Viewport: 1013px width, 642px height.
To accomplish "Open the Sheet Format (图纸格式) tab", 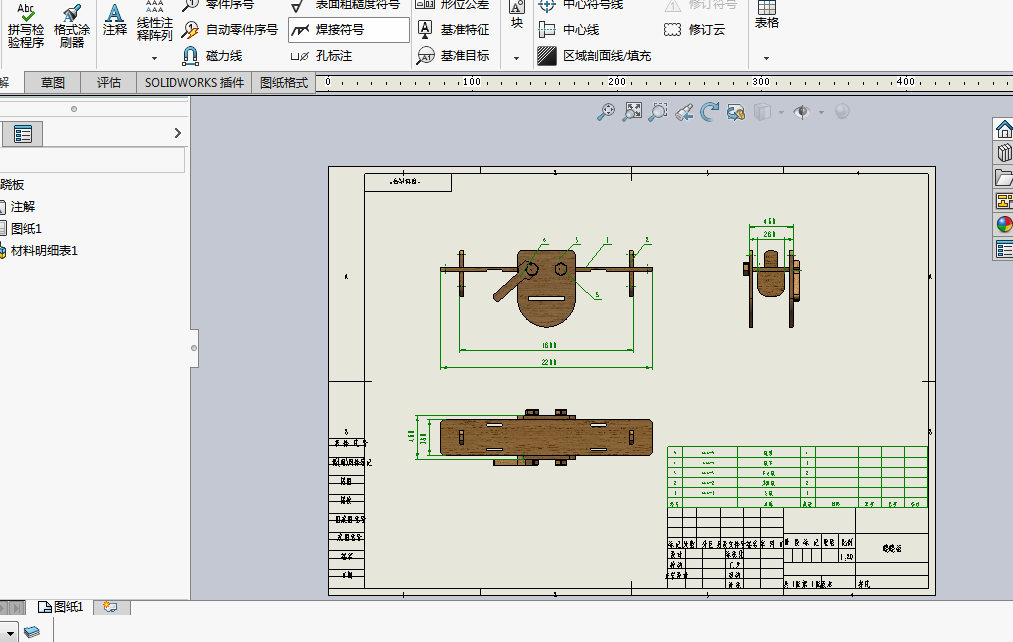I will pos(284,83).
